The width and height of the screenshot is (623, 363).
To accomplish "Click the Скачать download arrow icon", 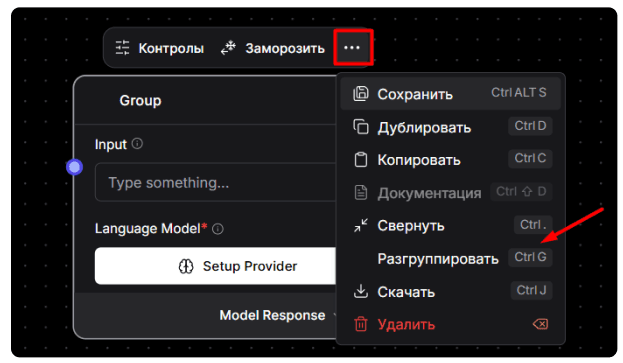I will [x=361, y=291].
